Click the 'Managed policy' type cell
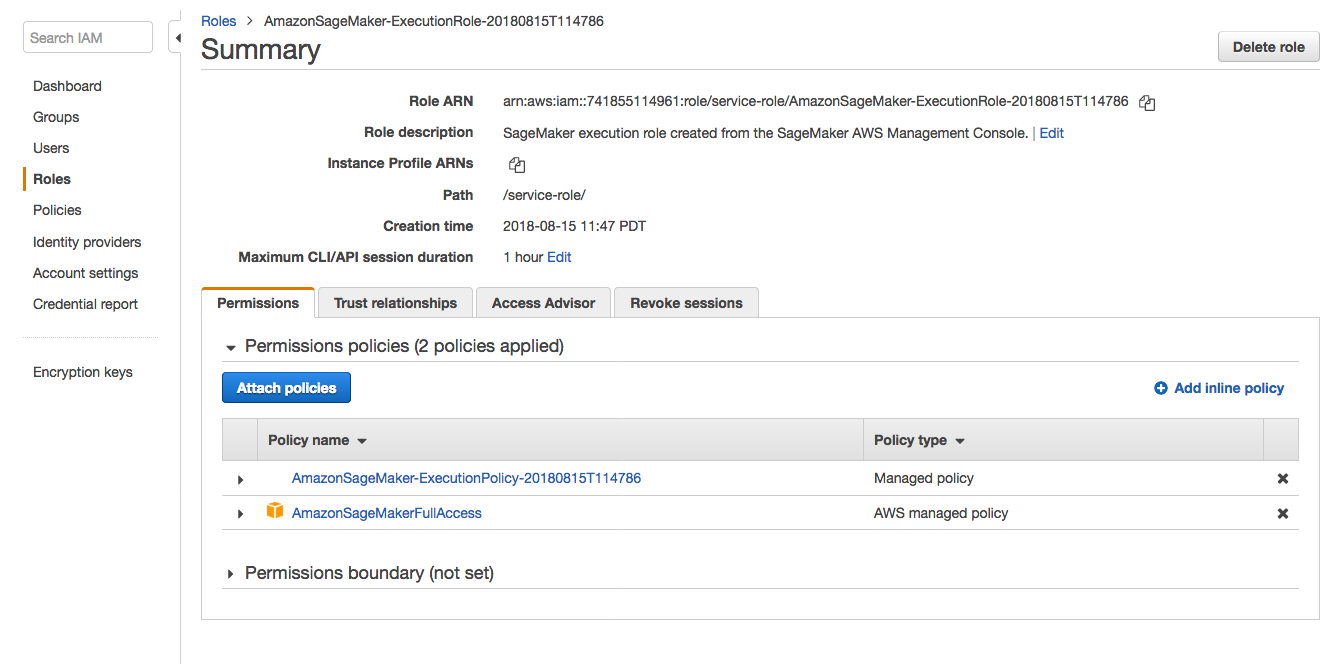Image resolution: width=1331 pixels, height=664 pixels. tap(924, 478)
